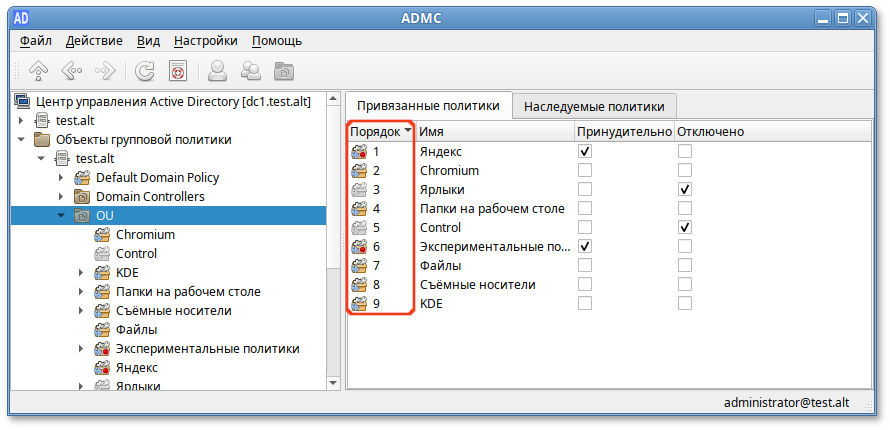
Task: Uncheck Принудительно for Экспериментальные политики
Action: click(585, 246)
